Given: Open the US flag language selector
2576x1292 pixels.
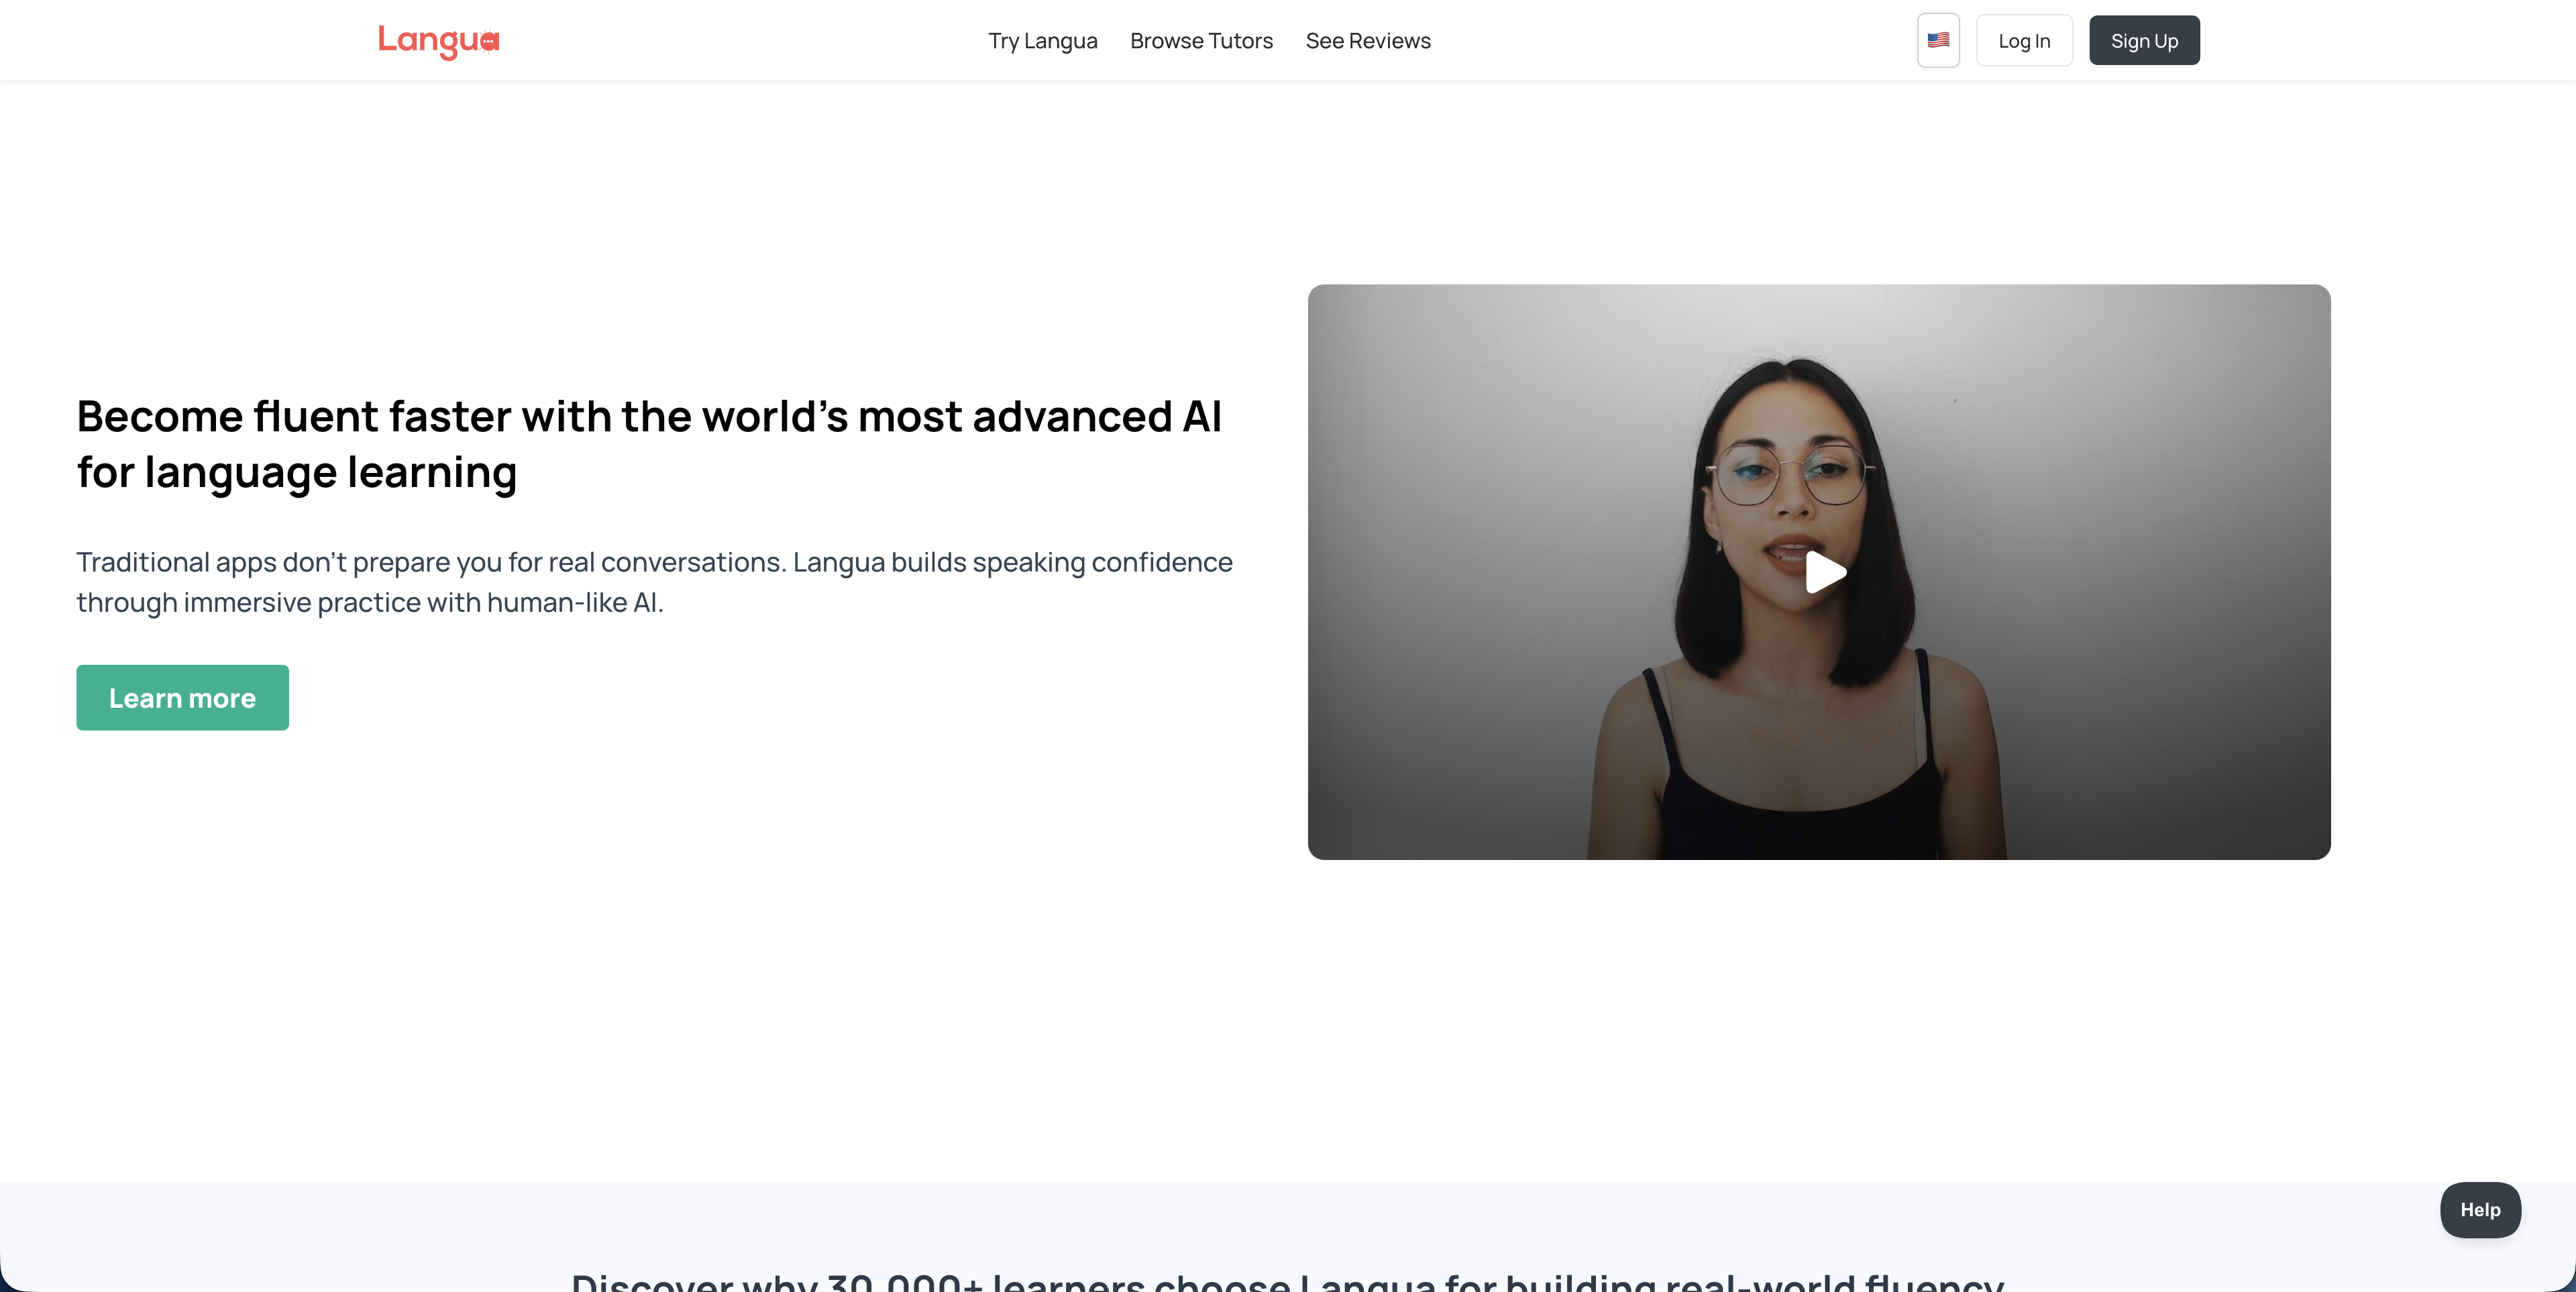Looking at the screenshot, I should point(1938,40).
